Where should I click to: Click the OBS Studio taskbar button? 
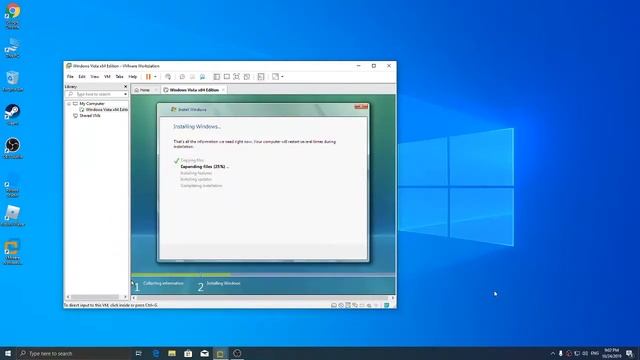(x=237, y=353)
